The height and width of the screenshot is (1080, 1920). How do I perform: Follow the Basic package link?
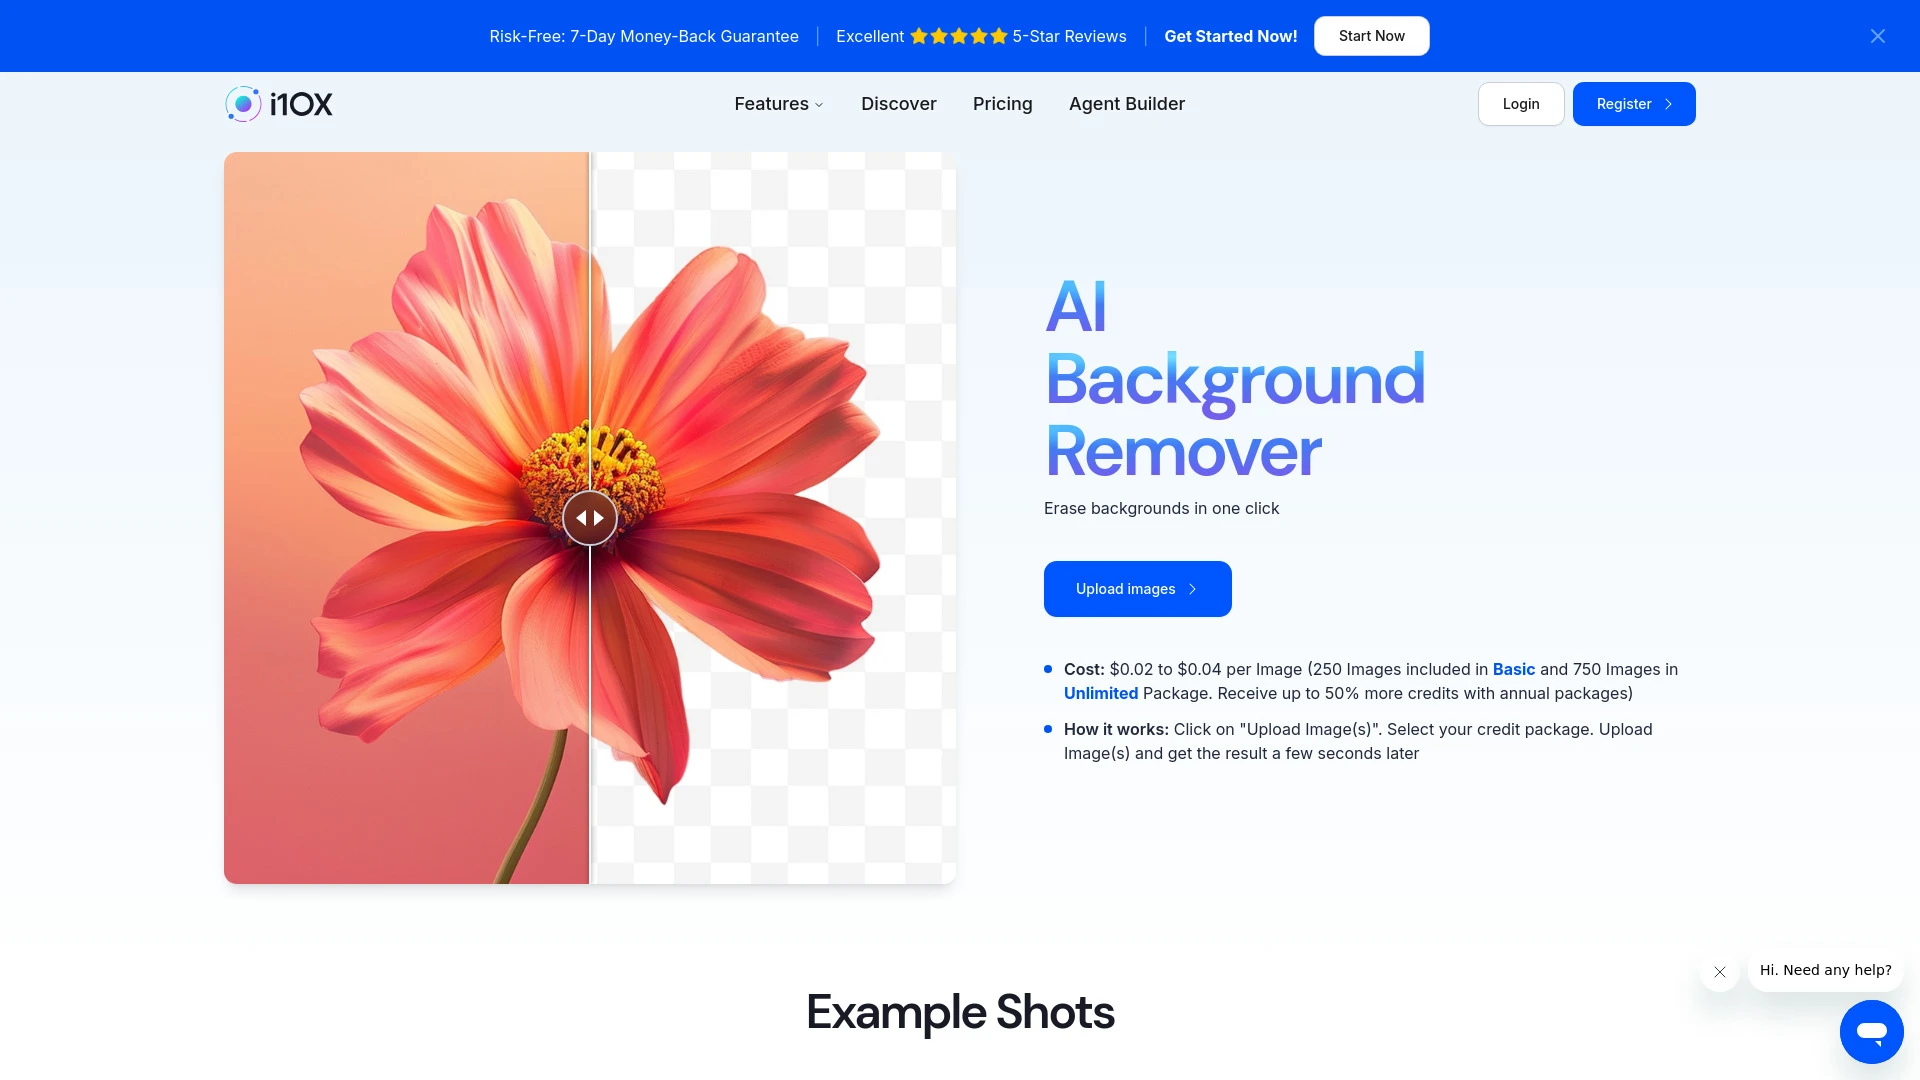coord(1514,669)
